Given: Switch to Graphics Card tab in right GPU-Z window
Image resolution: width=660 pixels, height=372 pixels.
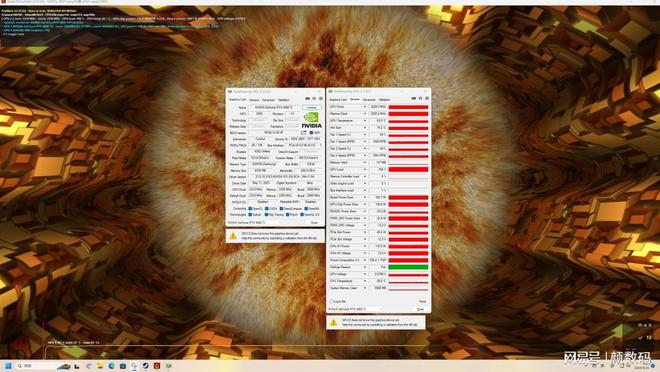Looking at the screenshot, I should pyautogui.click(x=338, y=100).
